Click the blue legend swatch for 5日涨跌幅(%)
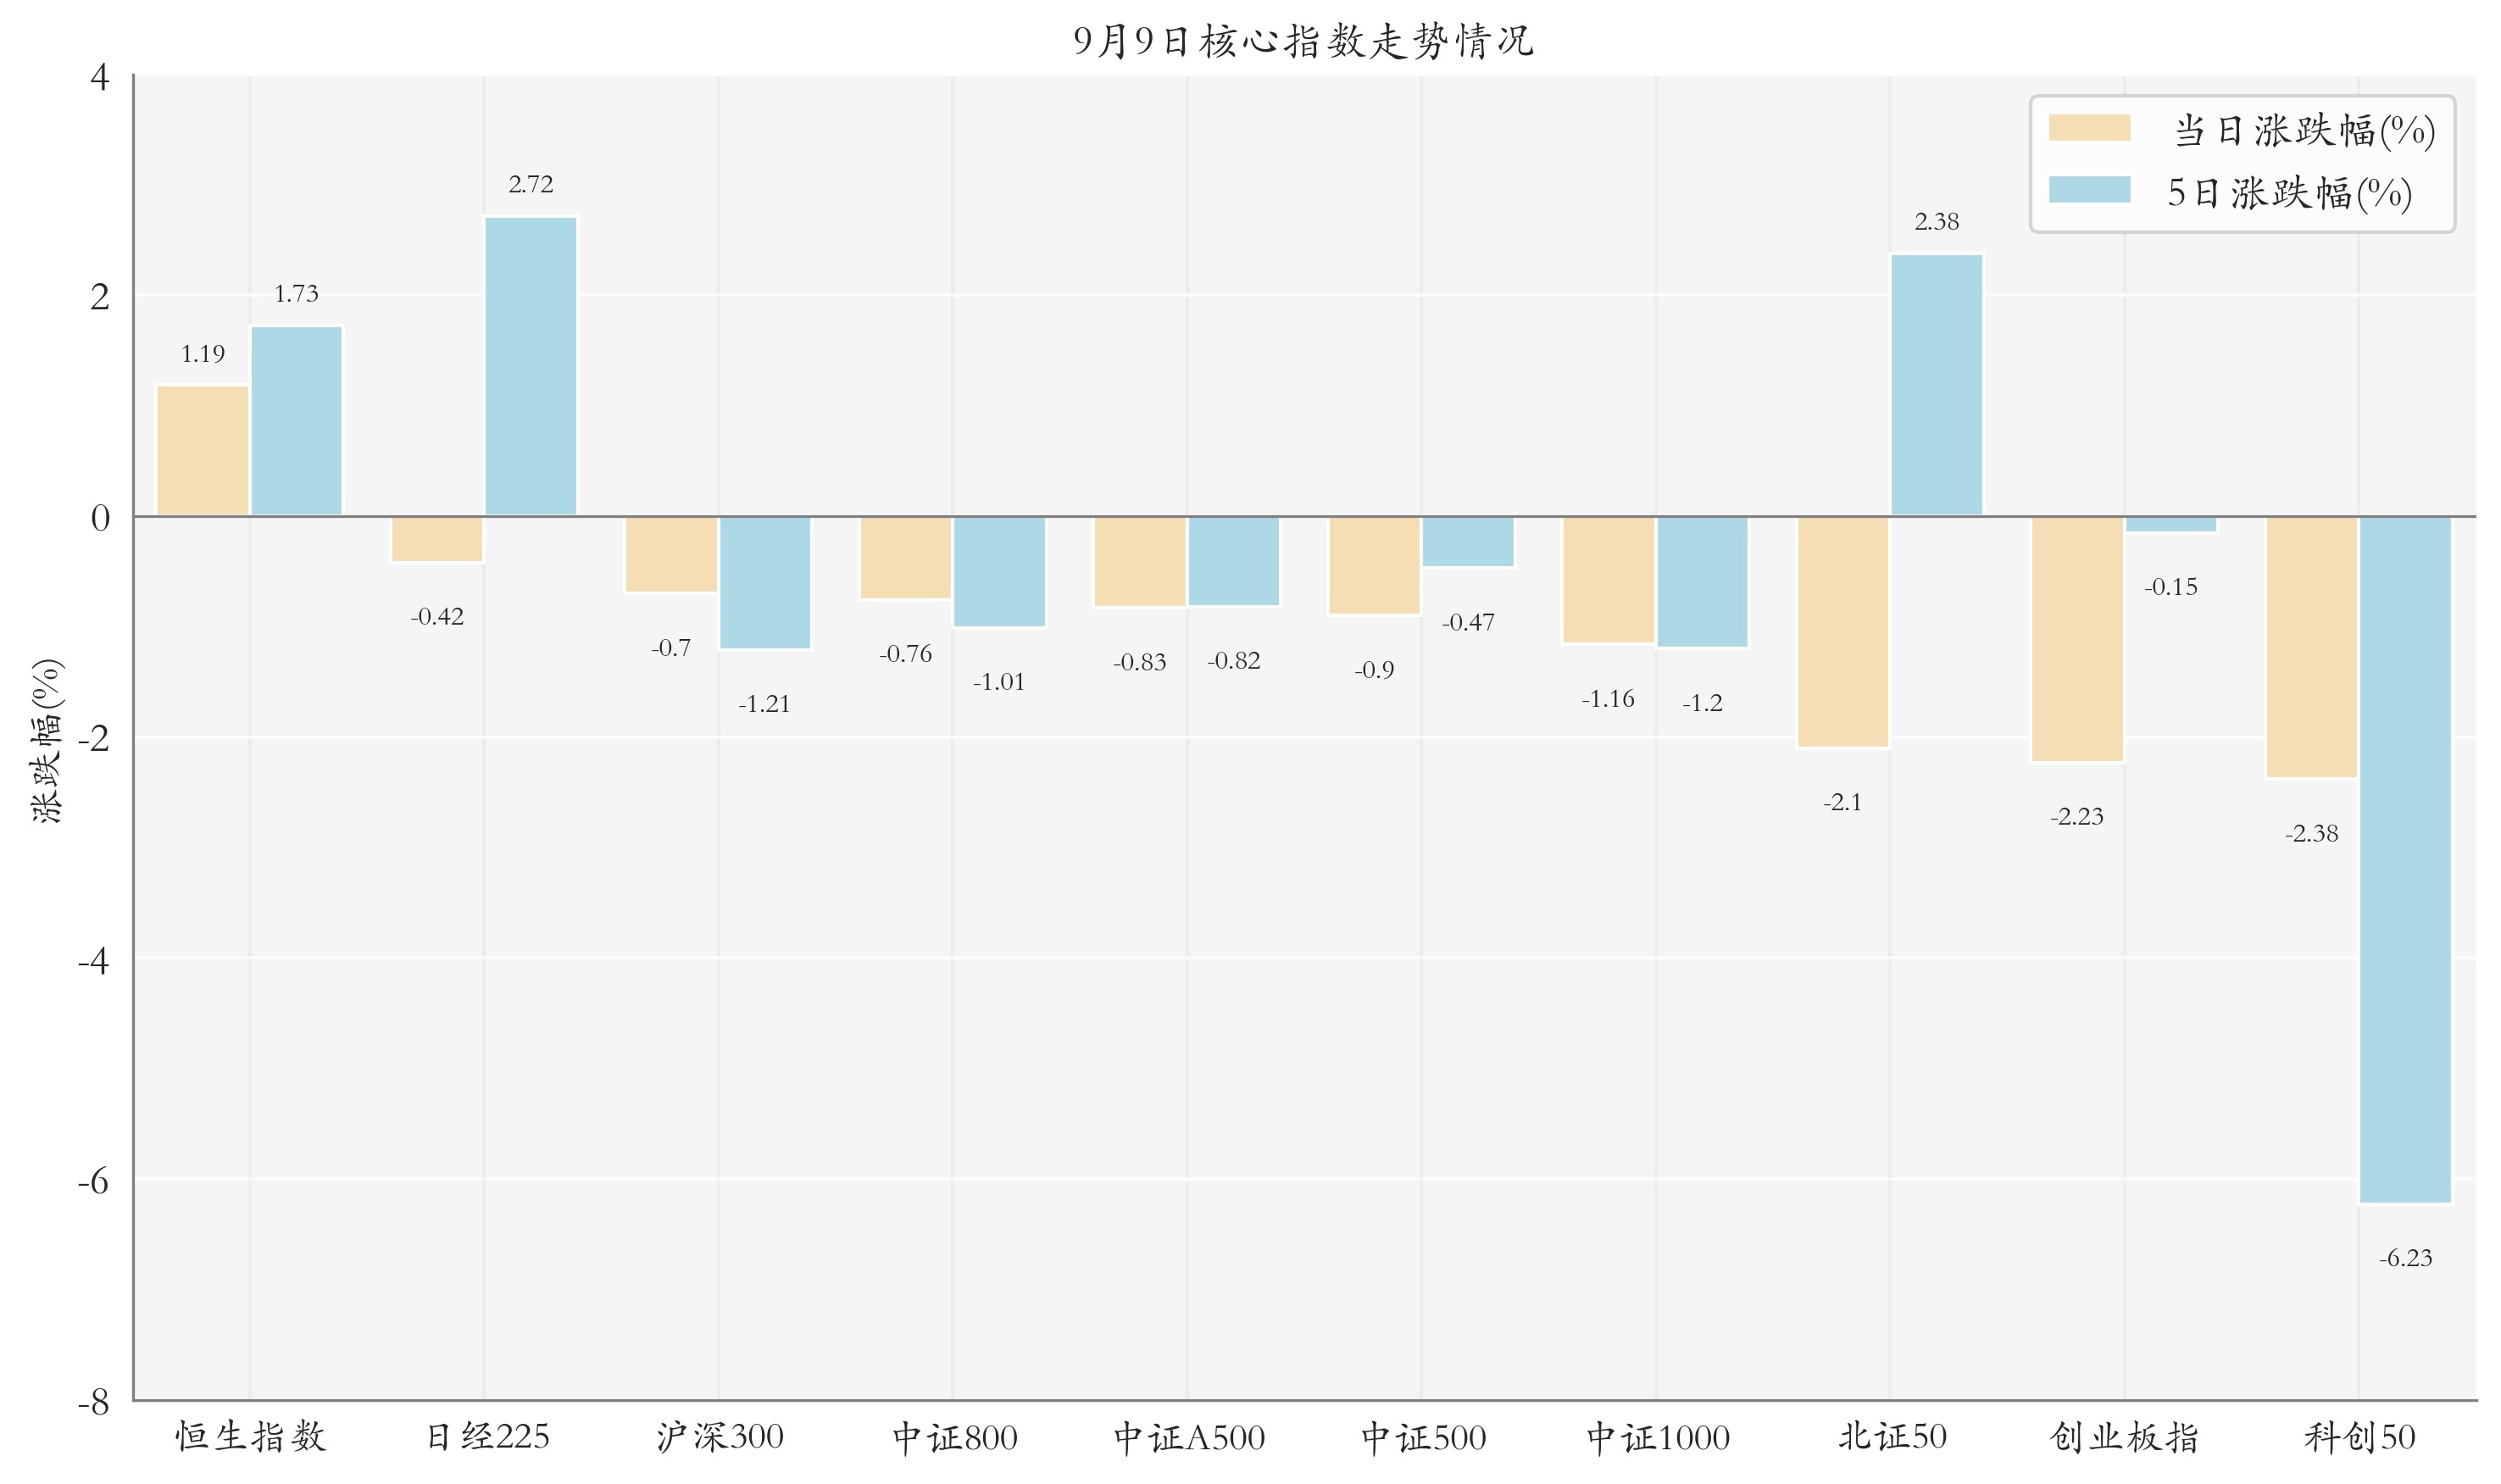The height and width of the screenshot is (1484, 2501). [x=2088, y=190]
